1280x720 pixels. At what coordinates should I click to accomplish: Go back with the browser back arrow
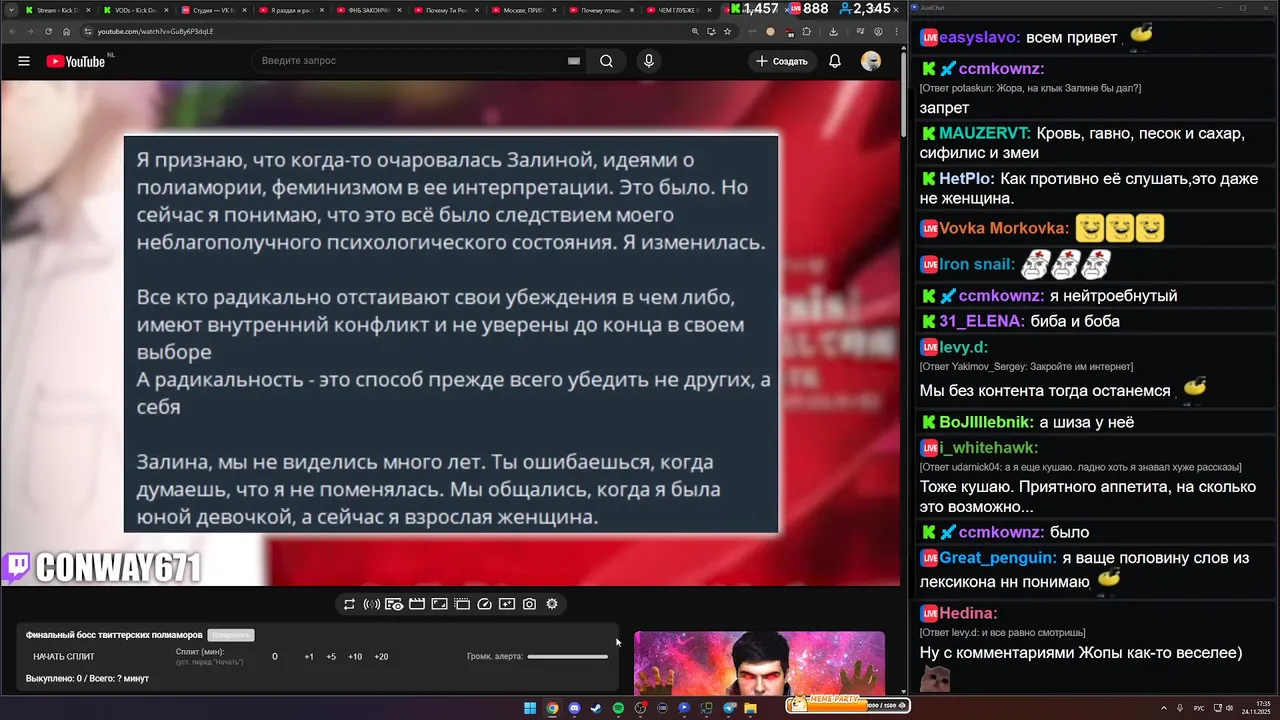12,31
